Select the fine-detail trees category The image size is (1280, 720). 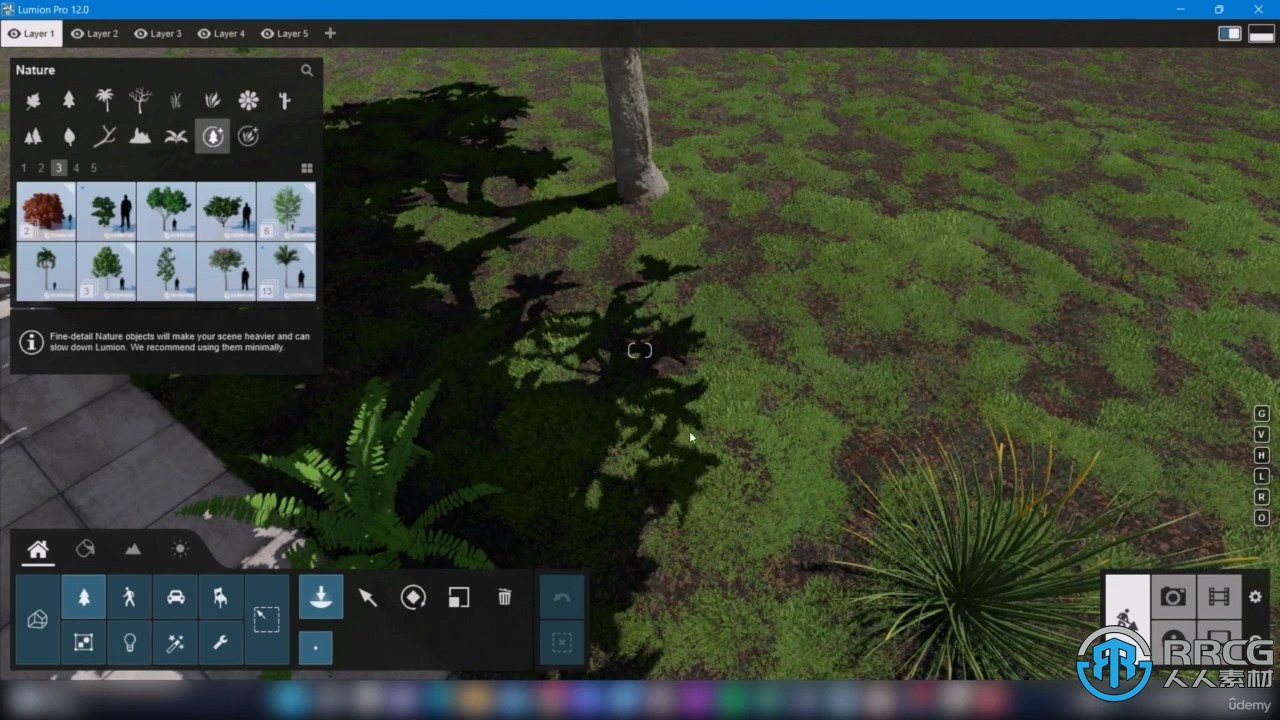coord(212,136)
